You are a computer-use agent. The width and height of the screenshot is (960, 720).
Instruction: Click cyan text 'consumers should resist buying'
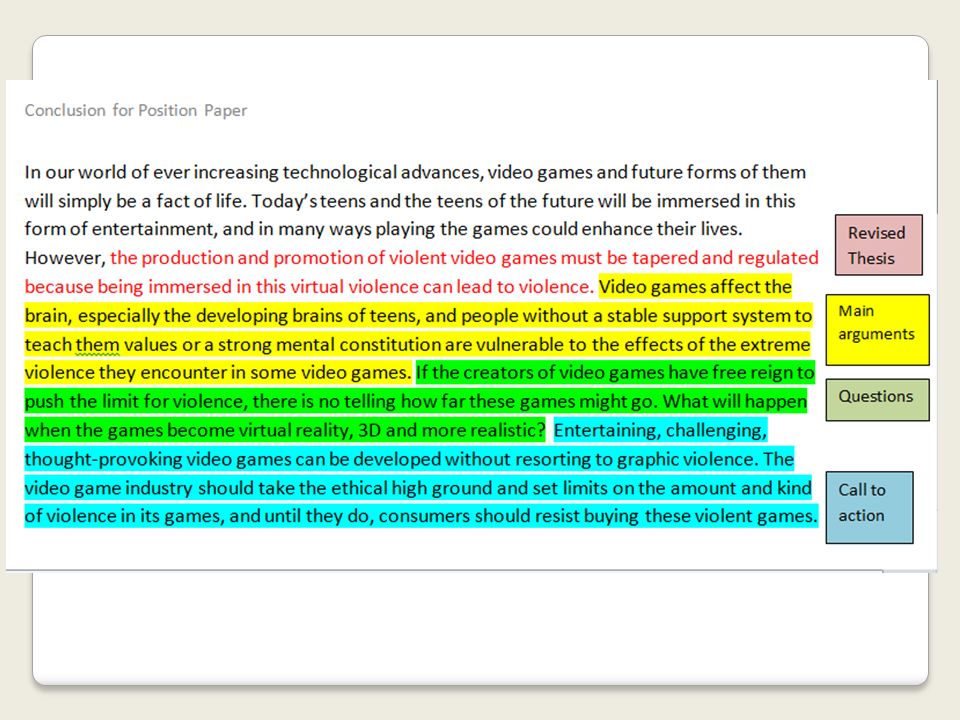click(509, 516)
